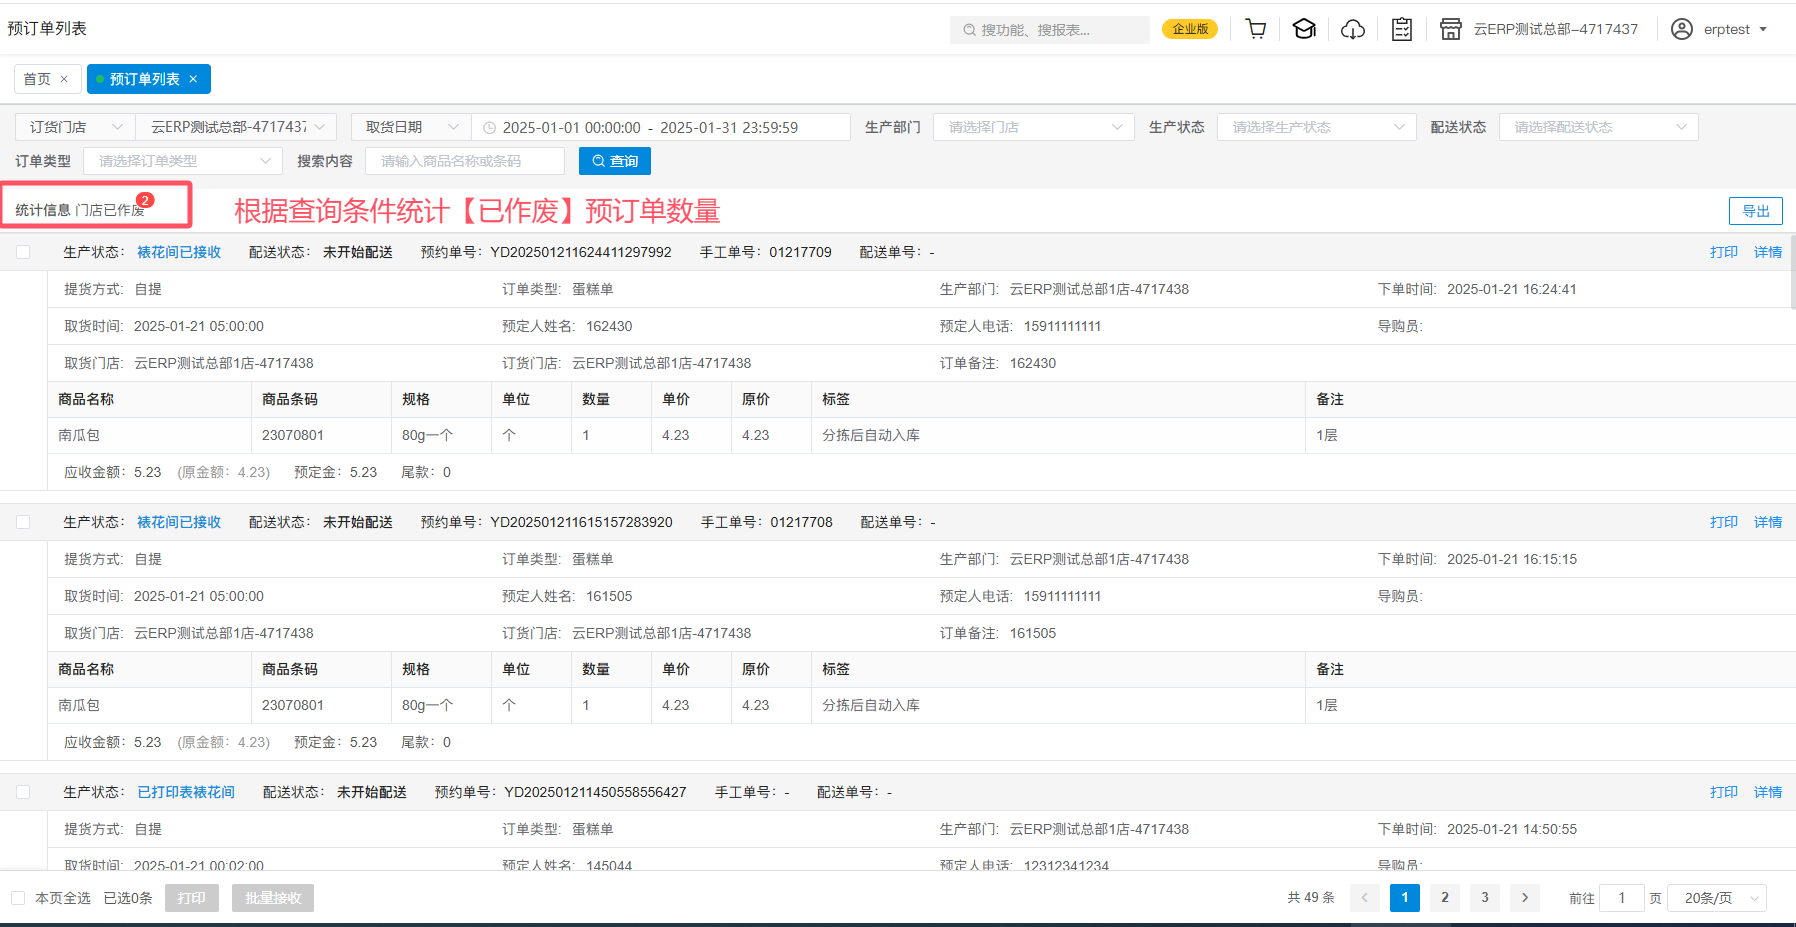1796x927 pixels.
Task: Click 下单时间 2025-01-21 16:15:15 value
Action: point(1512,559)
